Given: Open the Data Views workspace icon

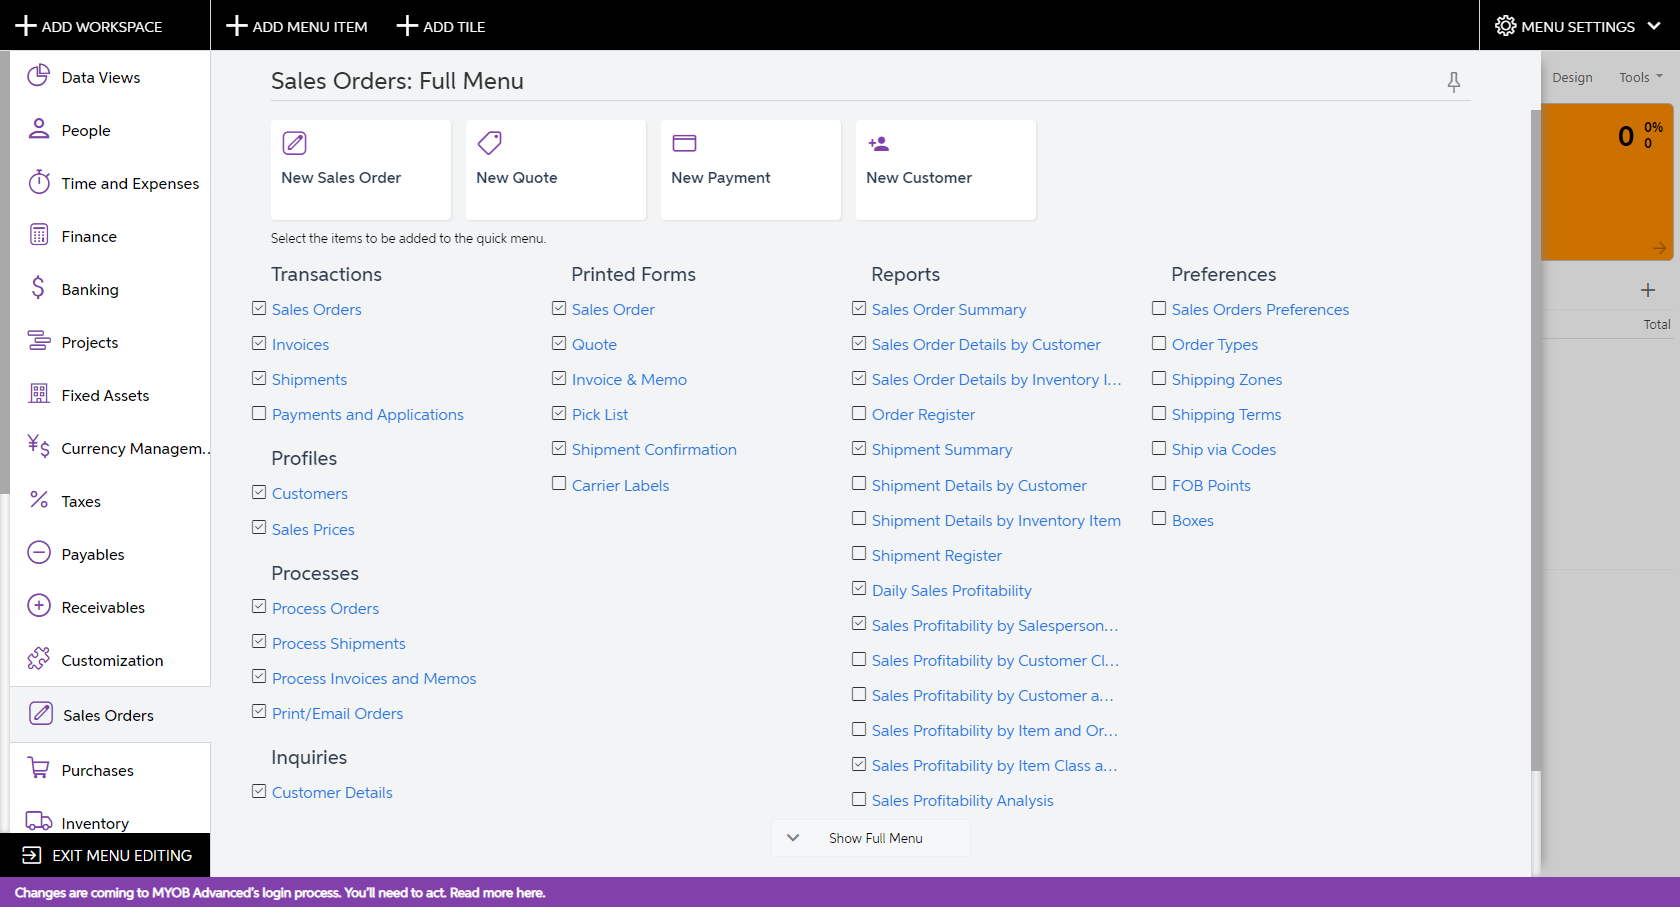Looking at the screenshot, I should [x=39, y=76].
